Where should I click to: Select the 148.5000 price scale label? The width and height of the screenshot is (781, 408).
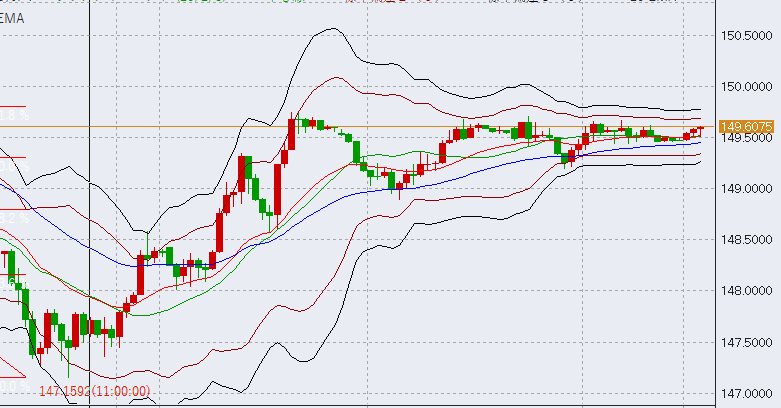pyautogui.click(x=749, y=240)
